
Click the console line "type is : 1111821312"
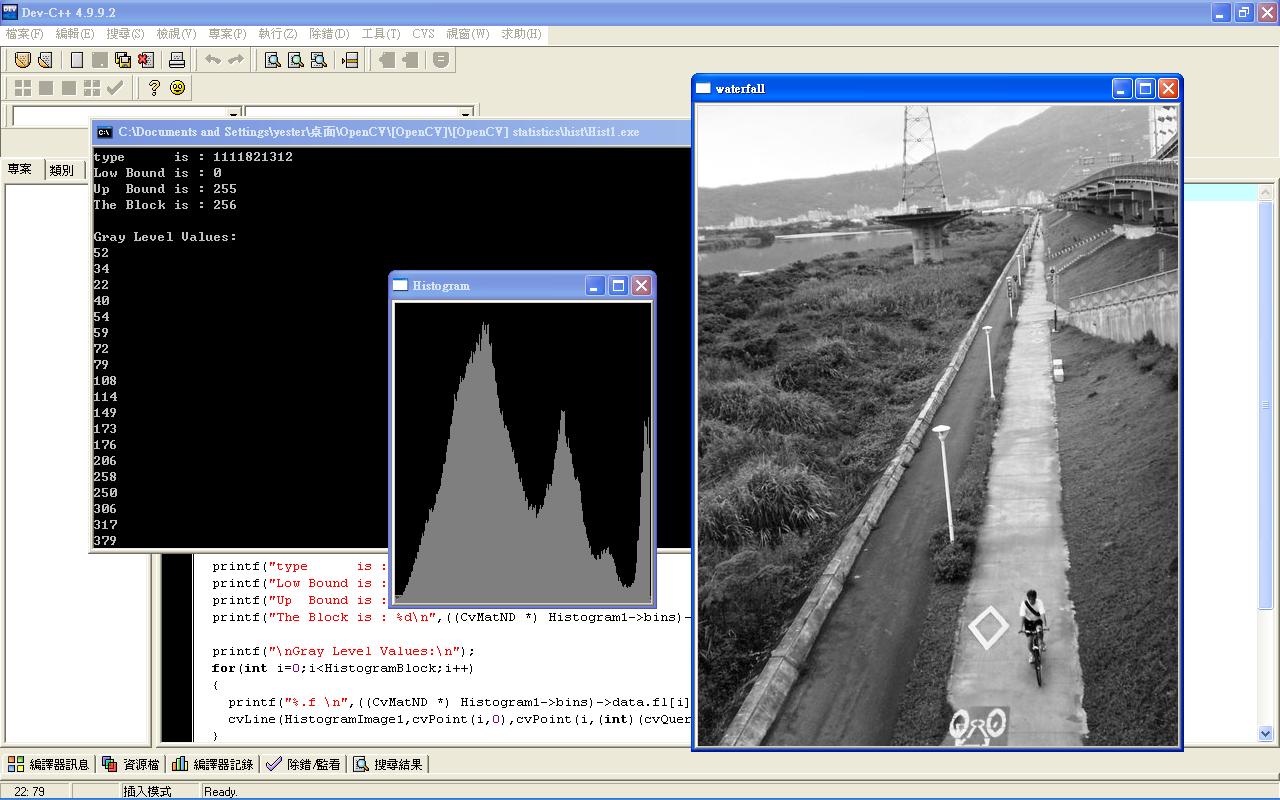[x=193, y=157]
